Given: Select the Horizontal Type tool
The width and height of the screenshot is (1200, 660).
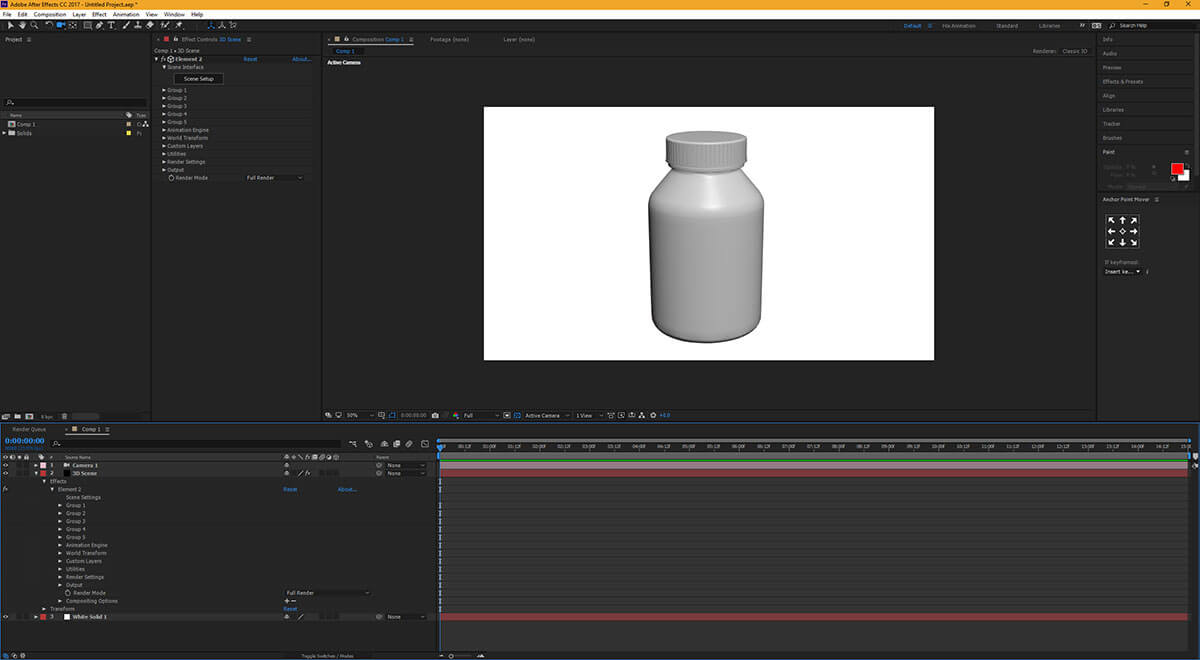Looking at the screenshot, I should 111,25.
